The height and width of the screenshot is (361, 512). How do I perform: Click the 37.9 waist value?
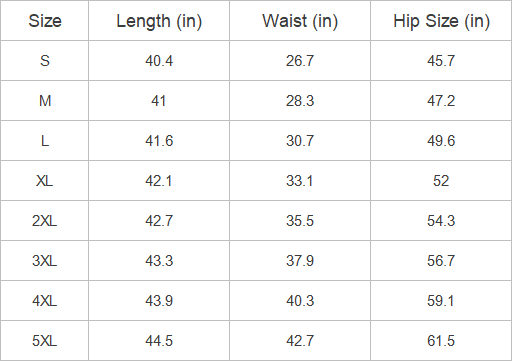coord(300,261)
